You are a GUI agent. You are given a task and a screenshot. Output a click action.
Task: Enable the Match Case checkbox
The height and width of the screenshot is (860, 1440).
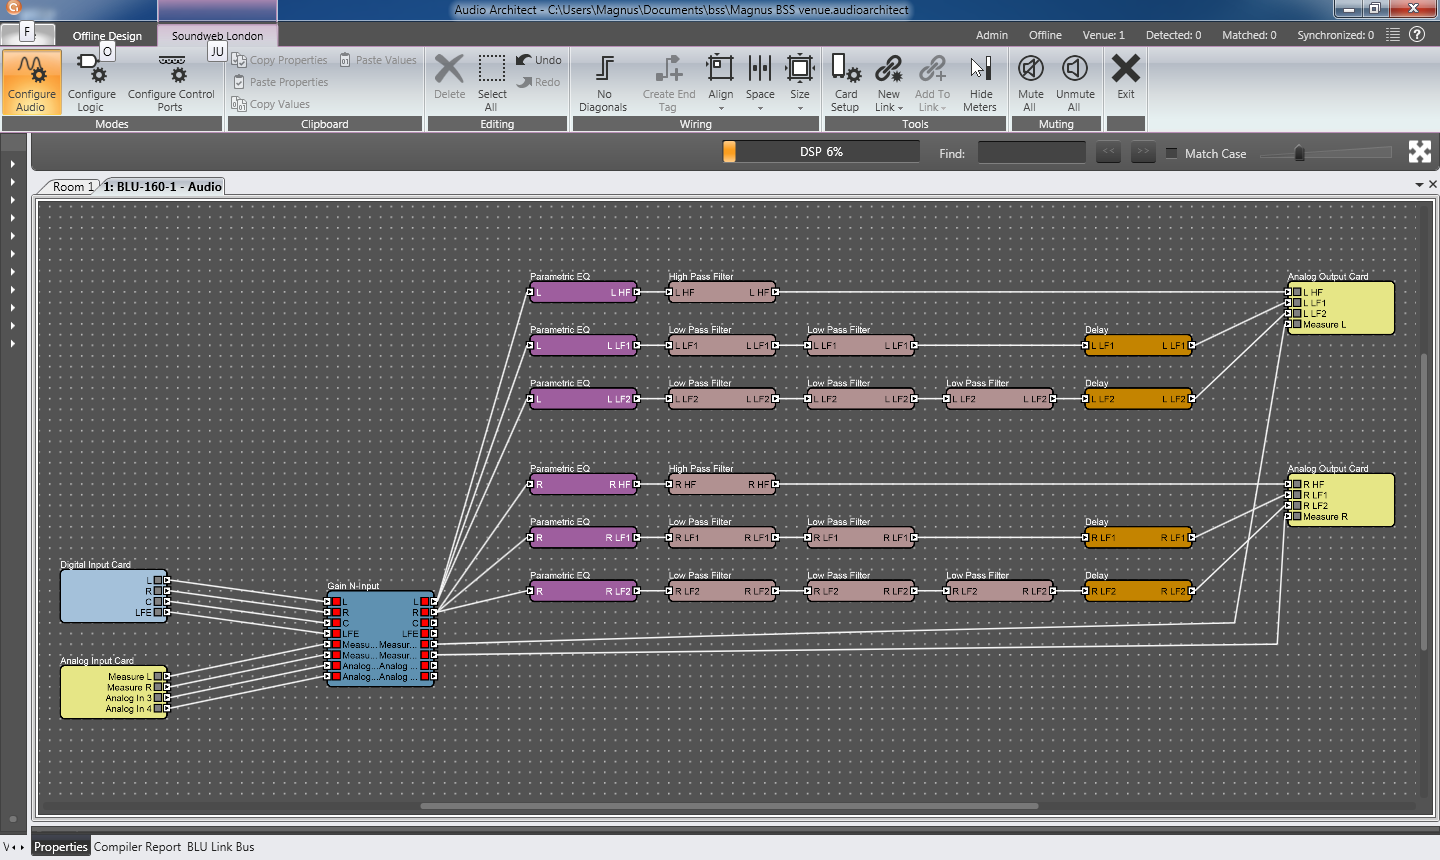1172,153
